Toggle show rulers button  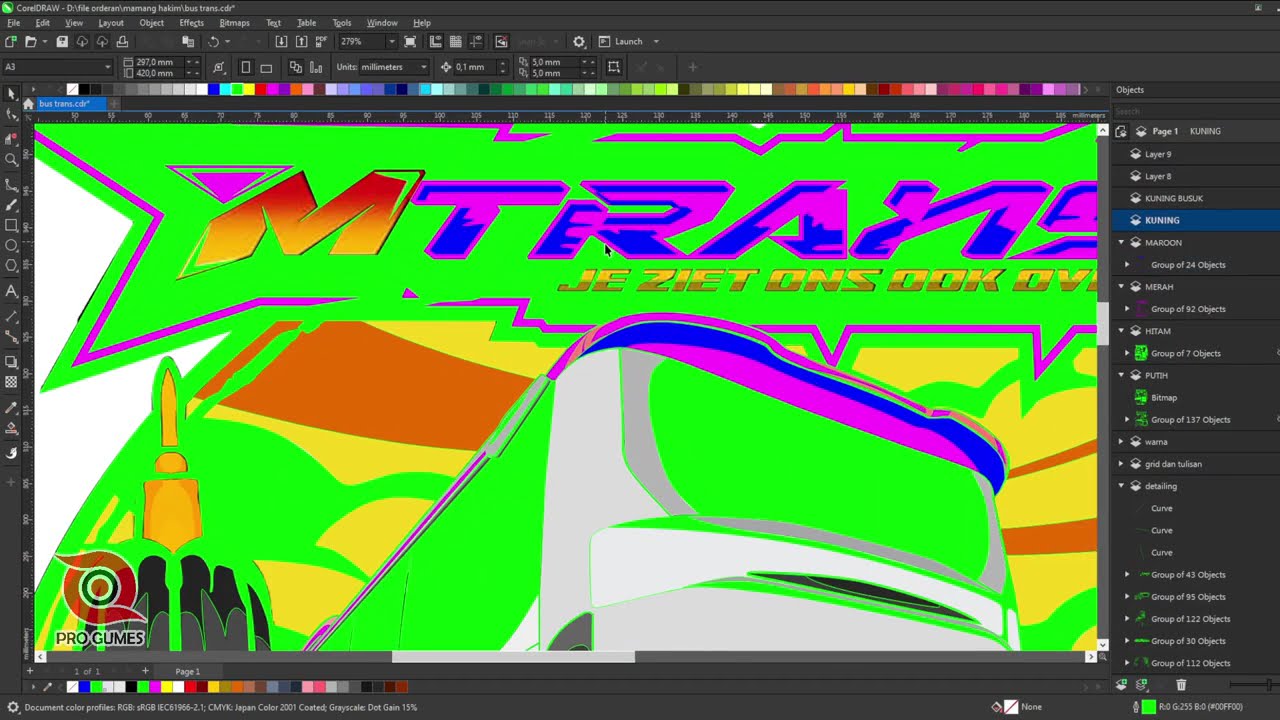coord(435,41)
